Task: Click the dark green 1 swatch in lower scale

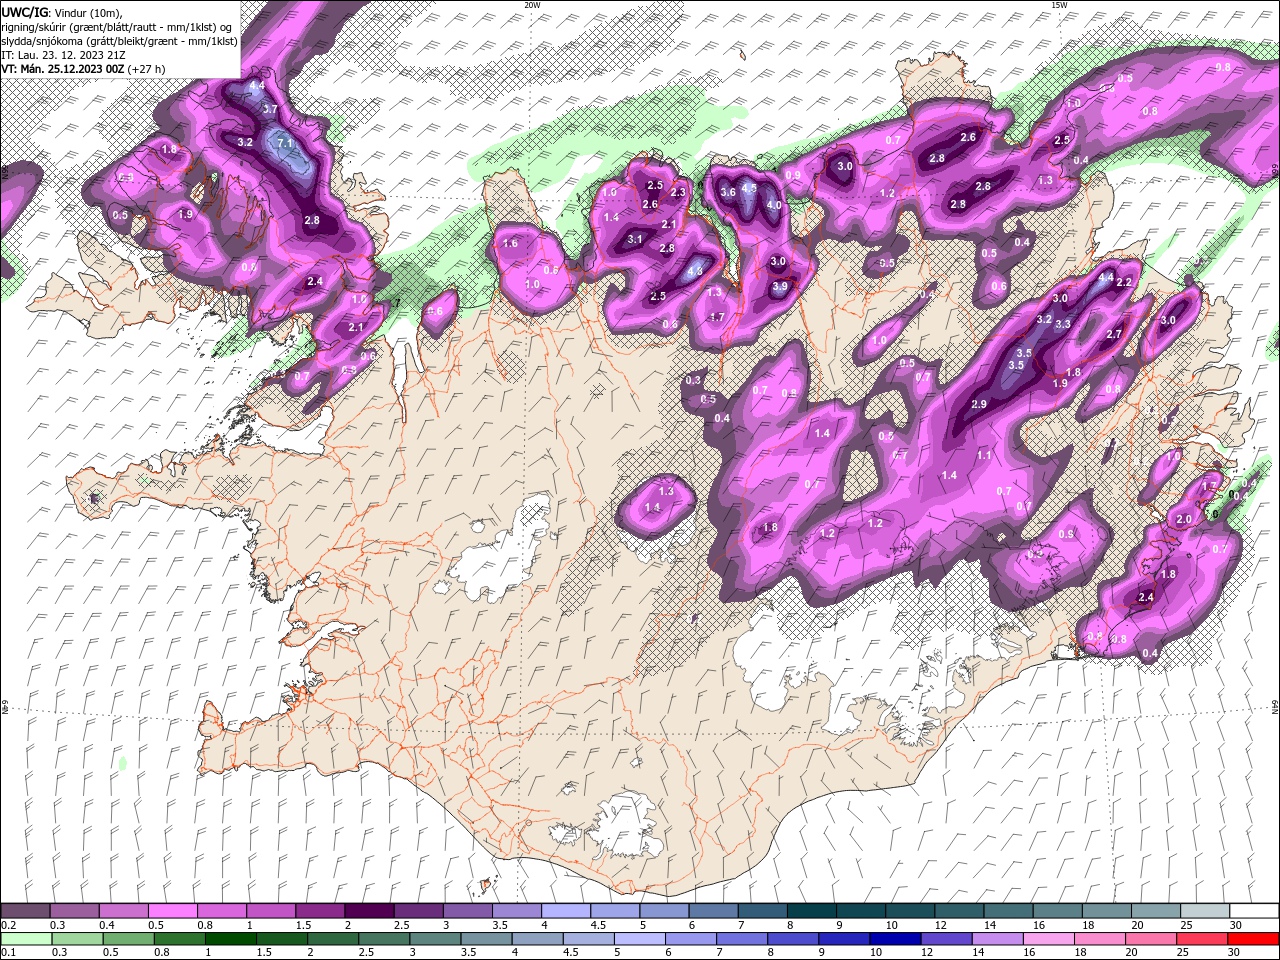Action: tap(231, 938)
